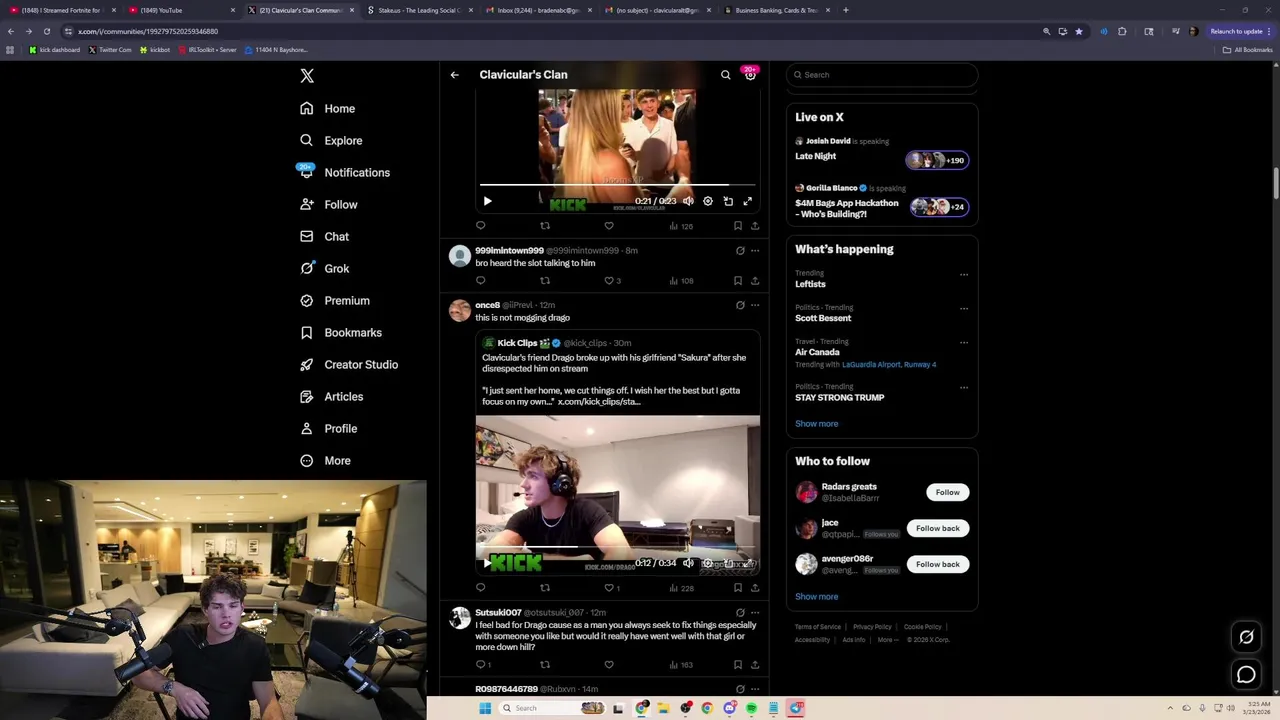Open more options on once8's post
This screenshot has width=1280, height=720.
(x=755, y=305)
